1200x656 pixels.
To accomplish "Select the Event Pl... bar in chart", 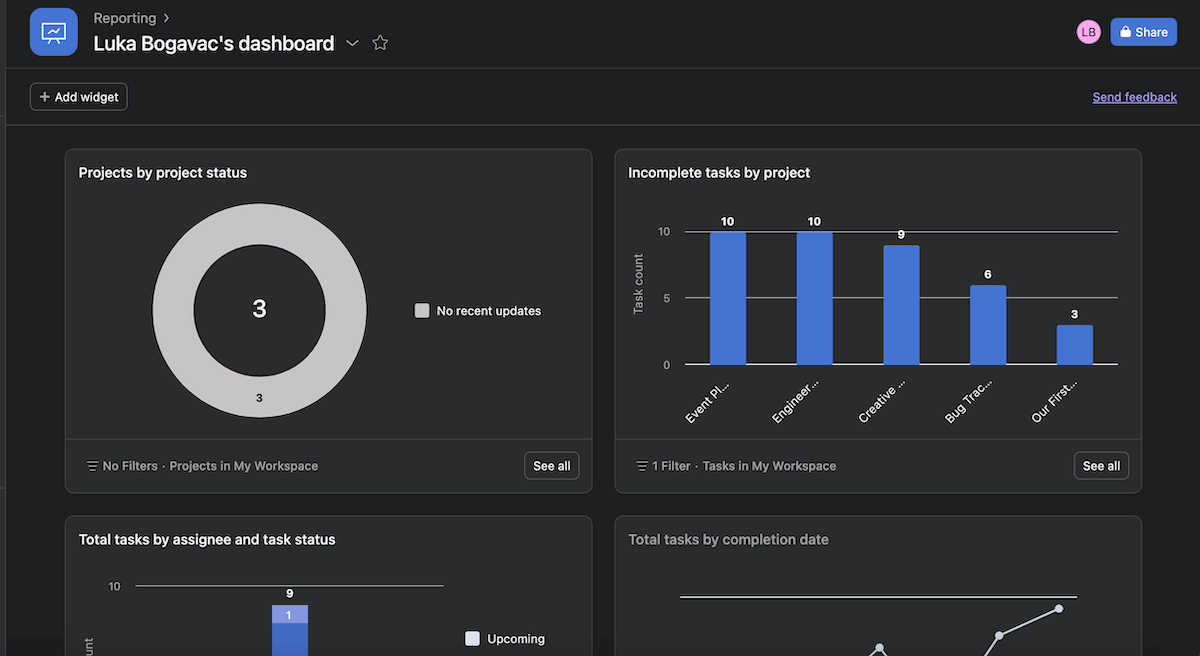I will 728,298.
